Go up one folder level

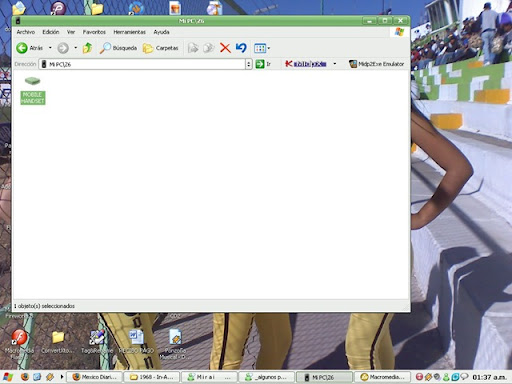87,48
